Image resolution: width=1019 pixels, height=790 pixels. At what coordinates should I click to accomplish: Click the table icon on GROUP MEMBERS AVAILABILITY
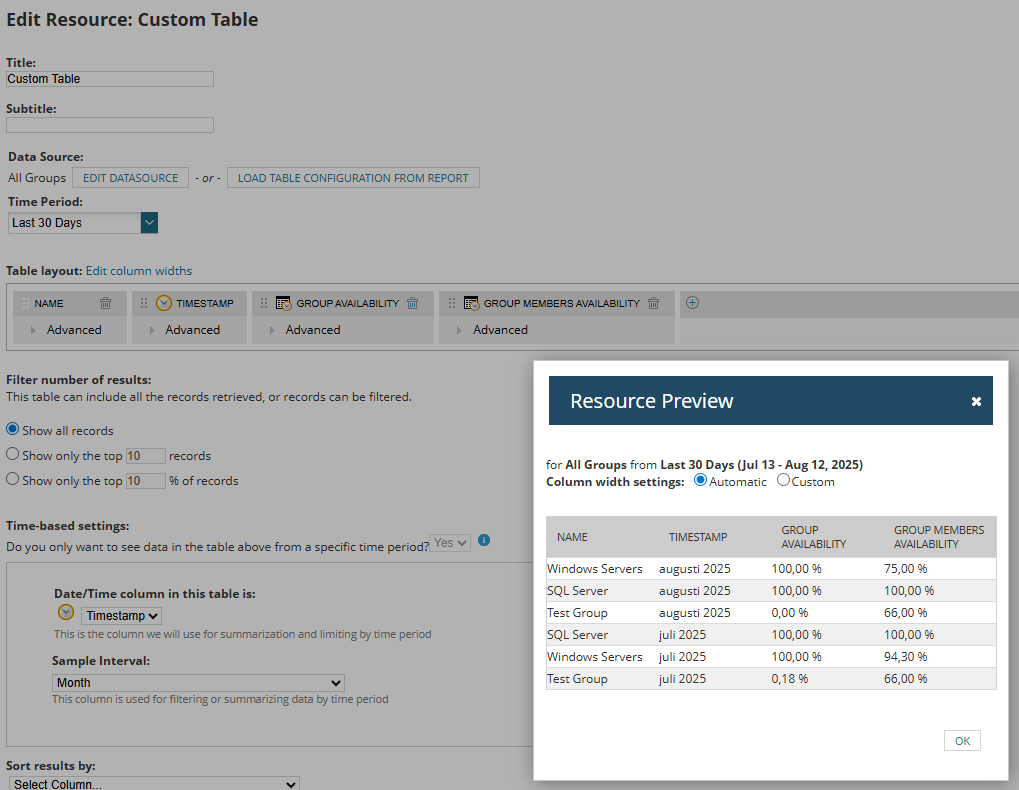tap(471, 303)
